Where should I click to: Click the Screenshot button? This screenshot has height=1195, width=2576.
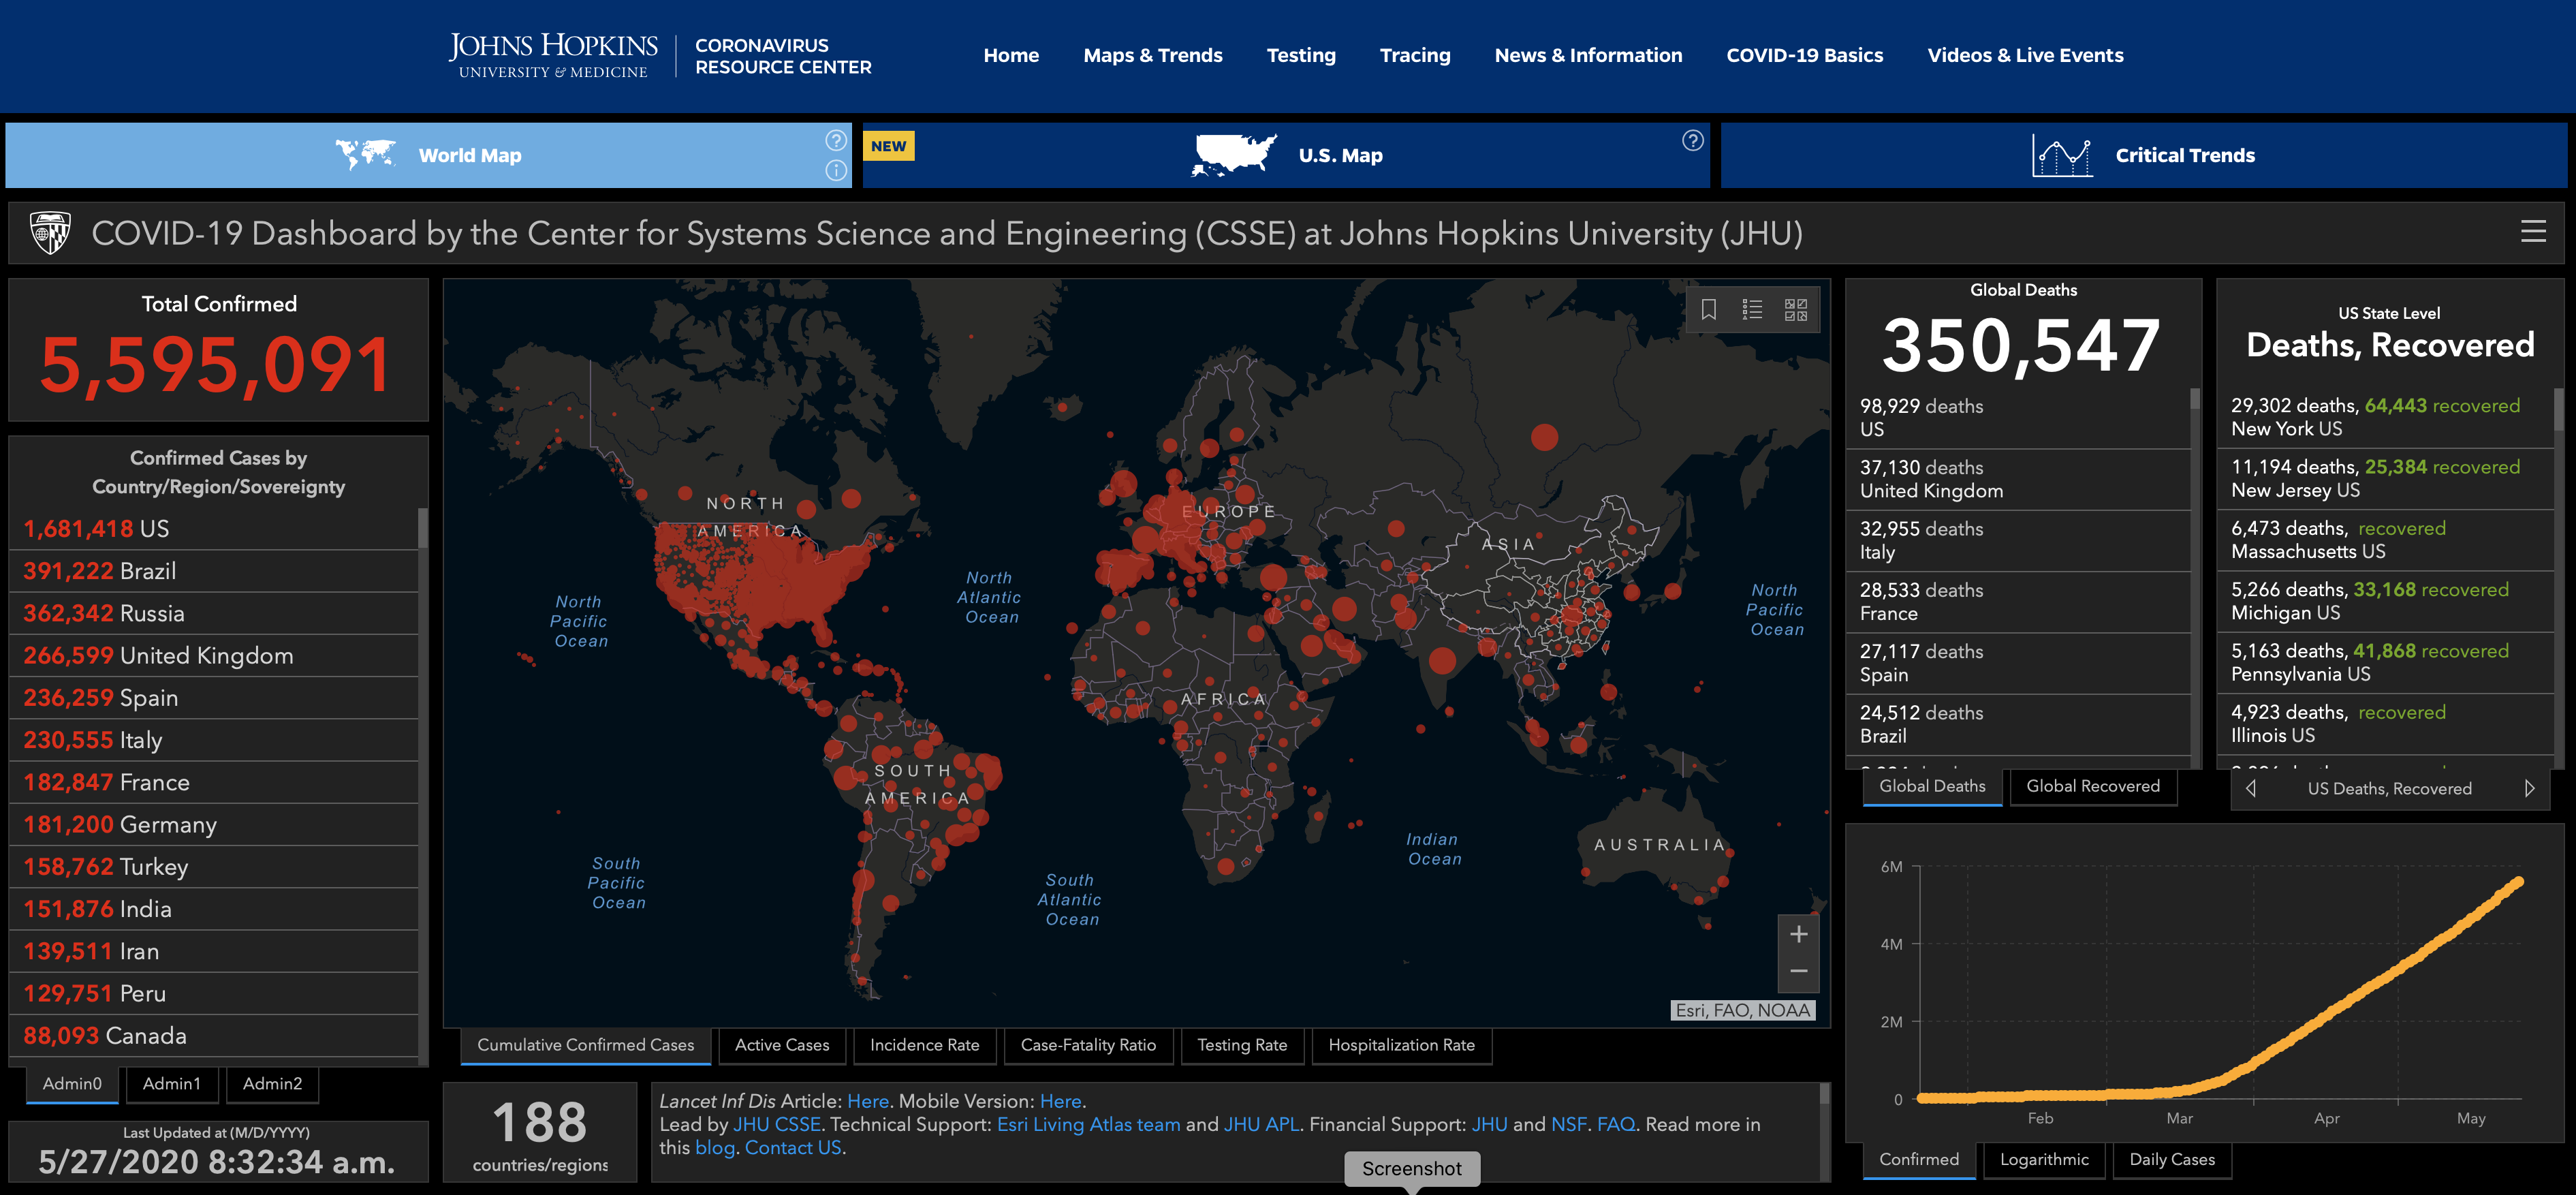1411,1169
